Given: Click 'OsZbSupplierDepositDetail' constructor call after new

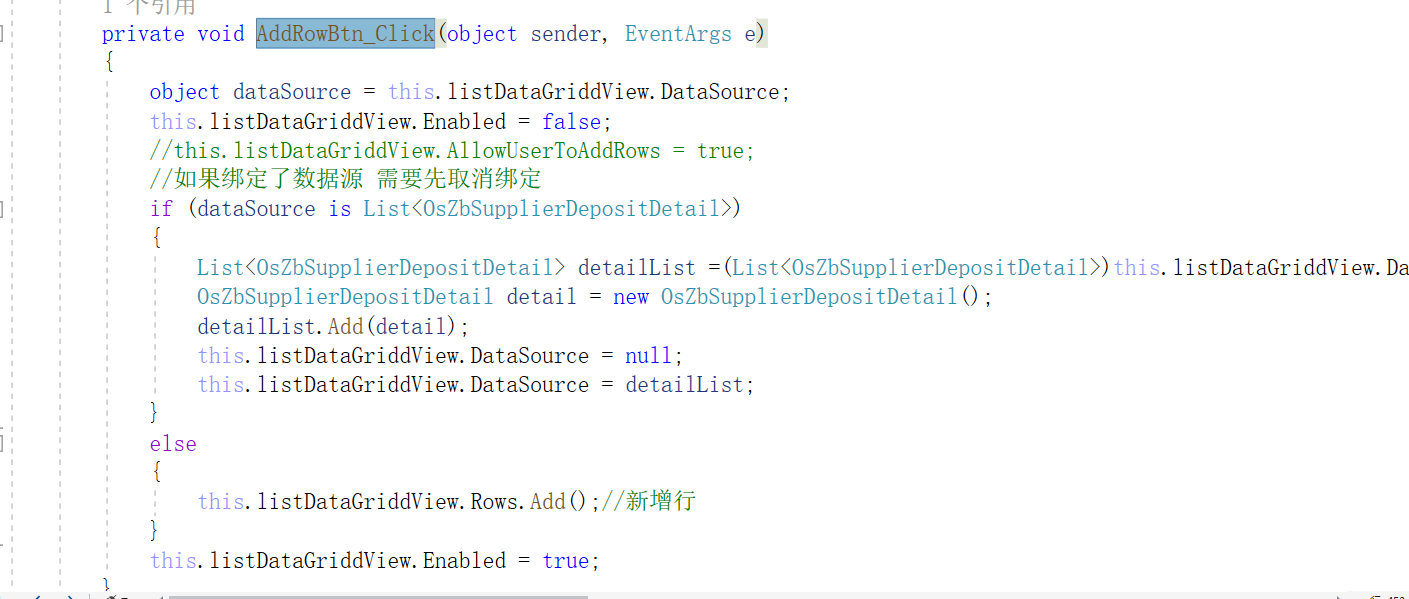Looking at the screenshot, I should click(809, 297).
